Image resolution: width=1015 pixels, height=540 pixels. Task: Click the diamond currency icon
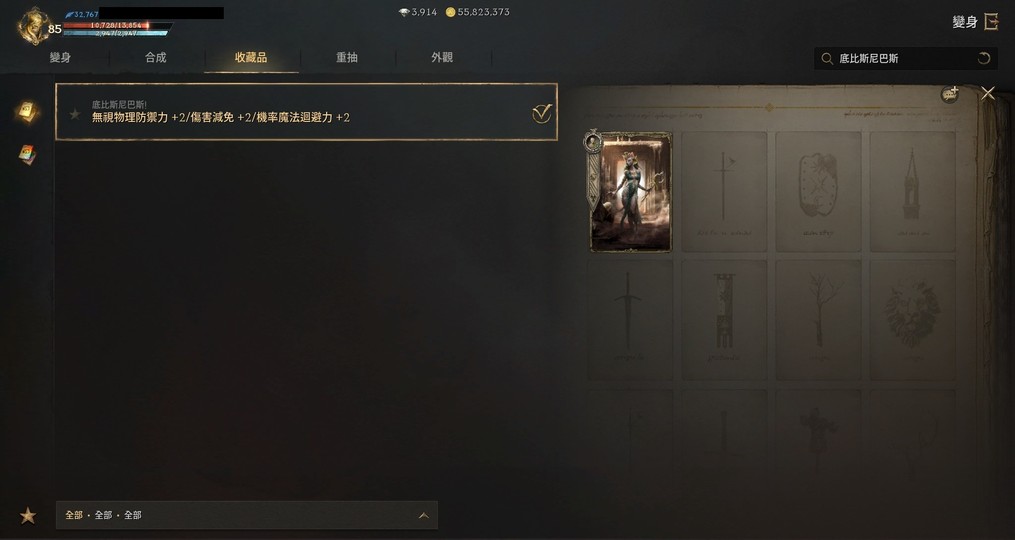(404, 12)
